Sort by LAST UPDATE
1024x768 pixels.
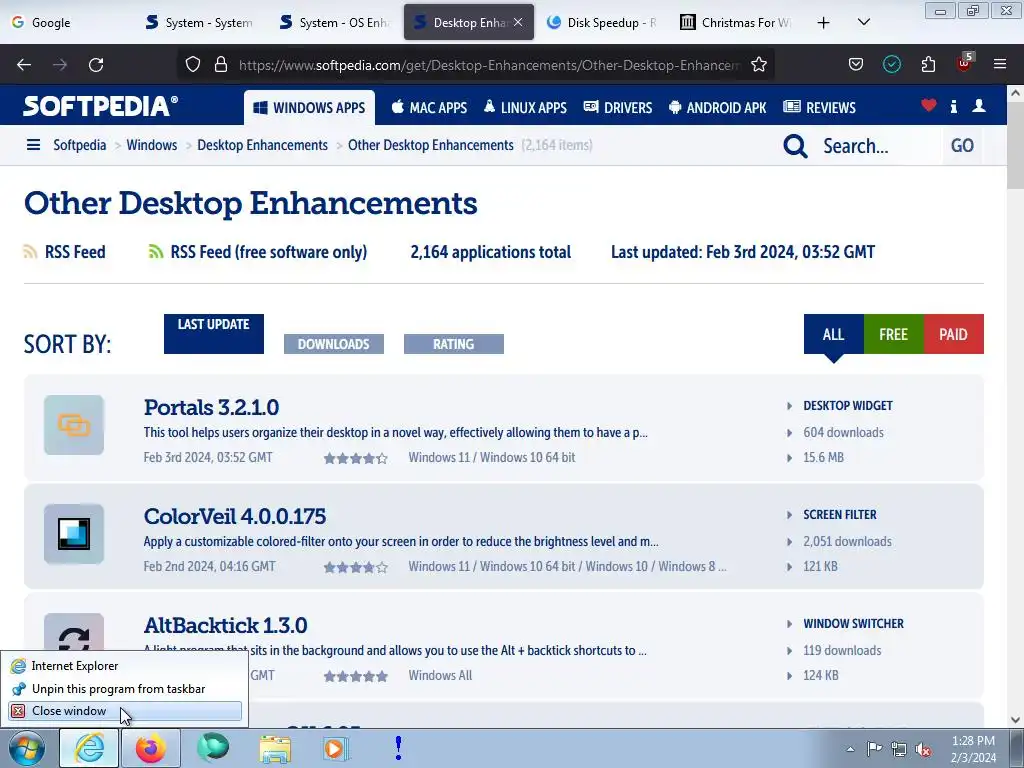pyautogui.click(x=214, y=334)
